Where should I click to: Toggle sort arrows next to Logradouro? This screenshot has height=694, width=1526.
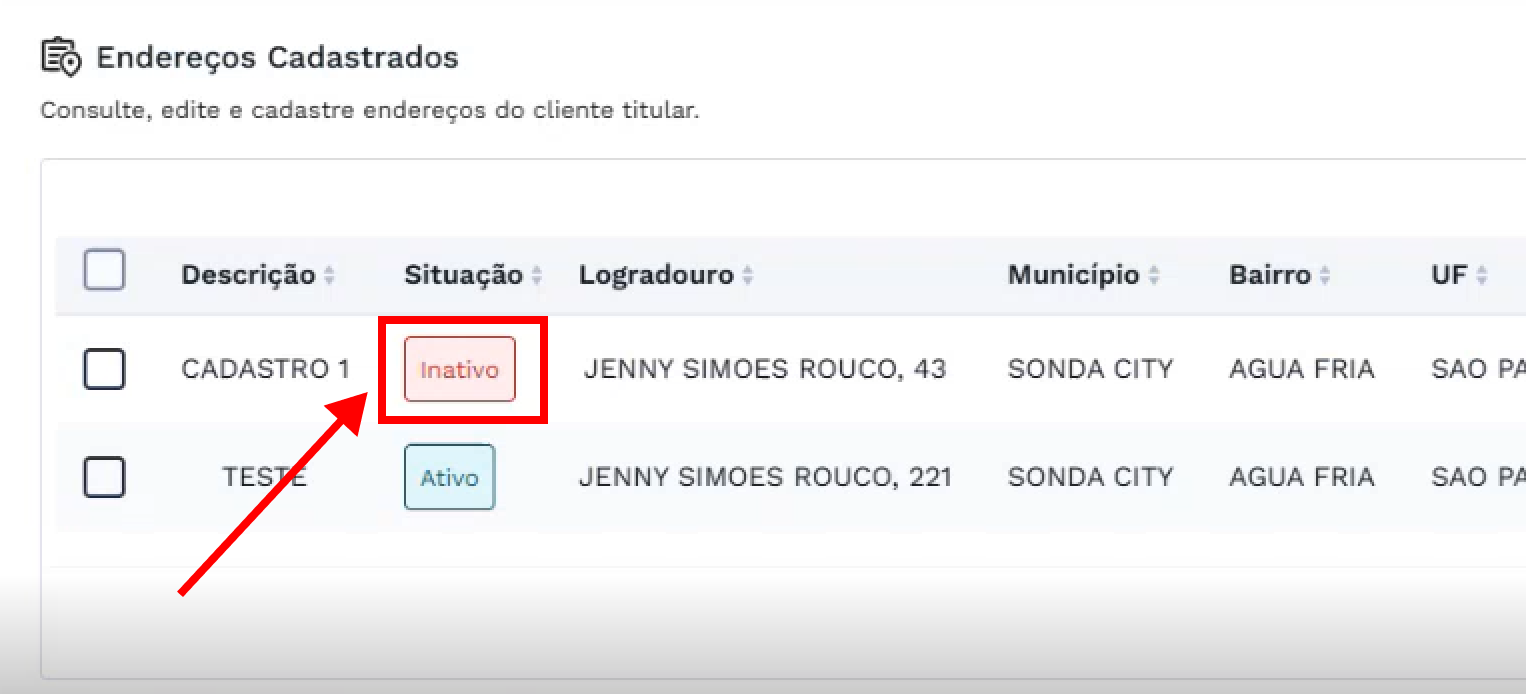pyautogui.click(x=747, y=276)
